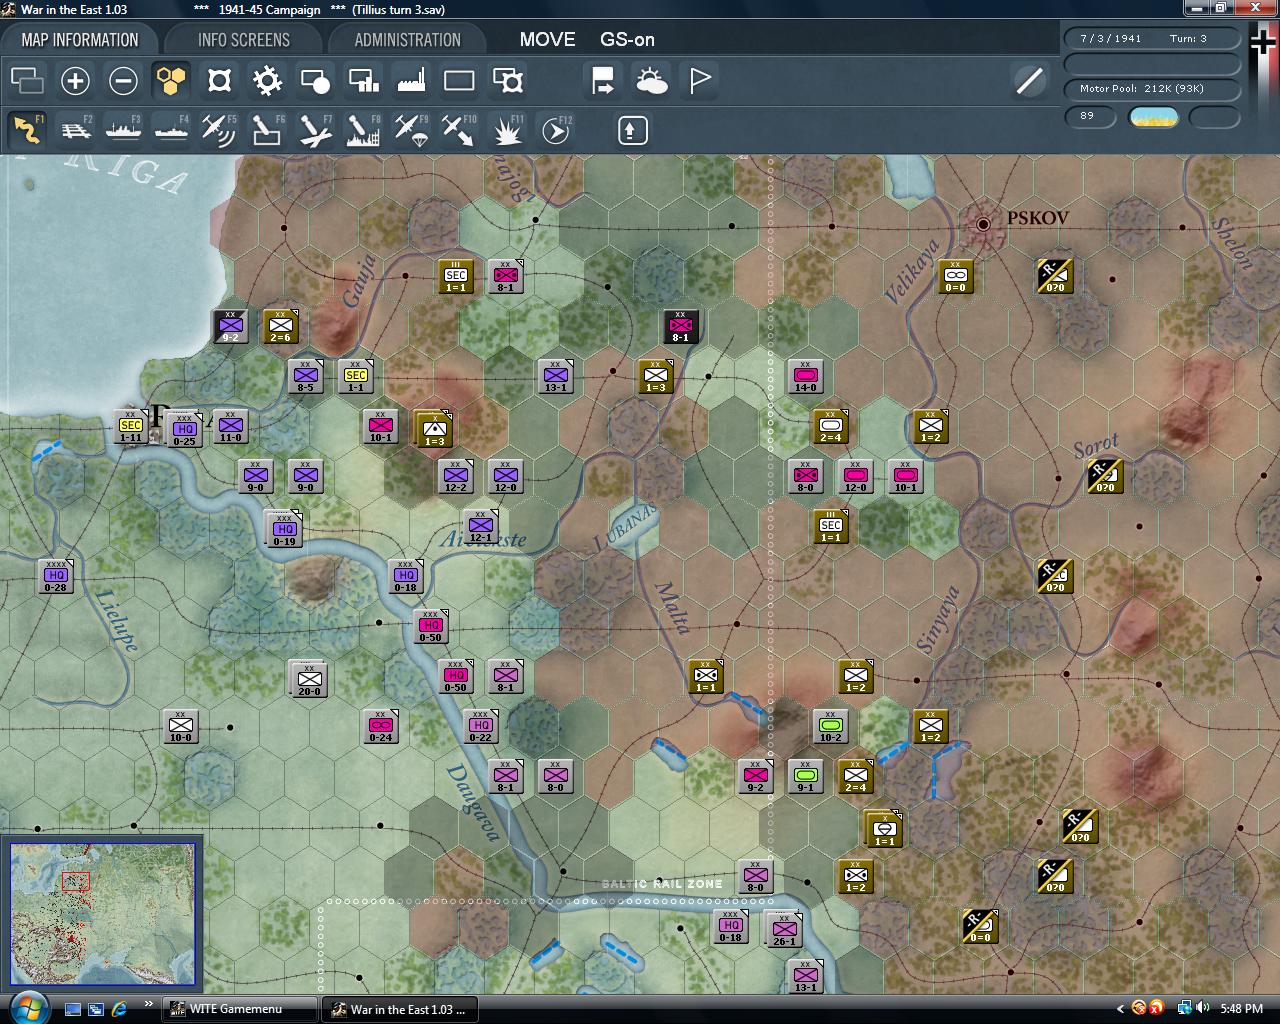Zoom in the map with plus icon

pyautogui.click(x=75, y=80)
